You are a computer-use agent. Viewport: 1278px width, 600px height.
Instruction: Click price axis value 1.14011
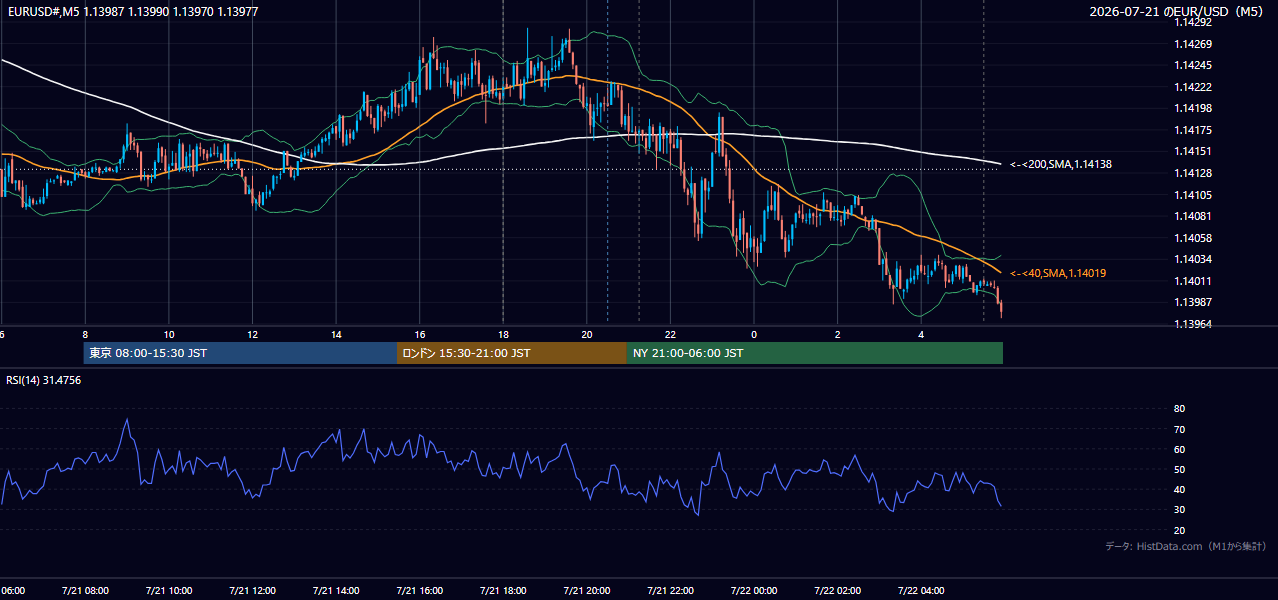(x=1193, y=281)
